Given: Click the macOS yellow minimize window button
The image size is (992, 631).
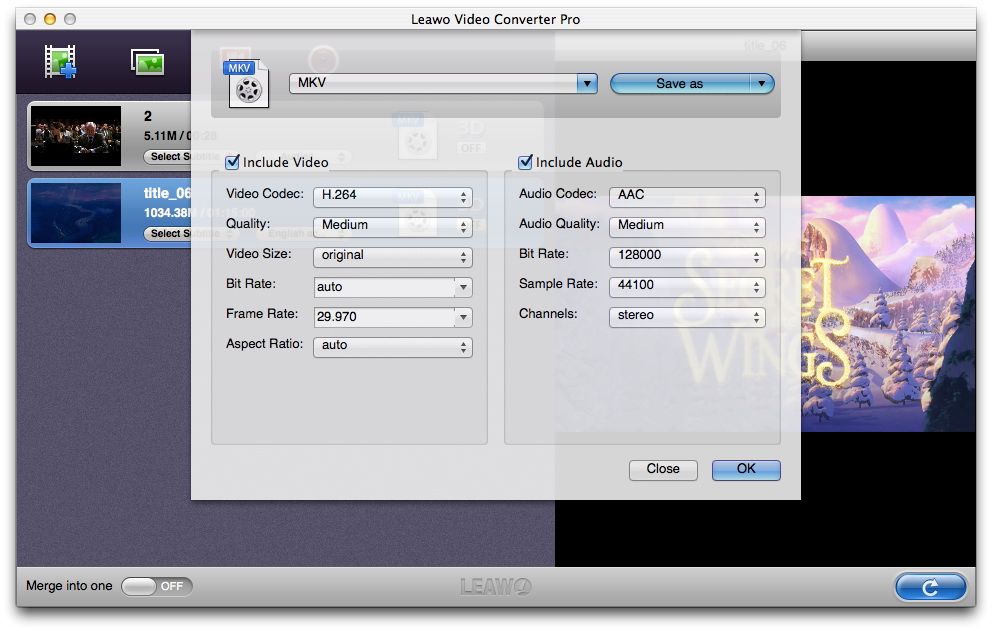Looking at the screenshot, I should click(50, 19).
